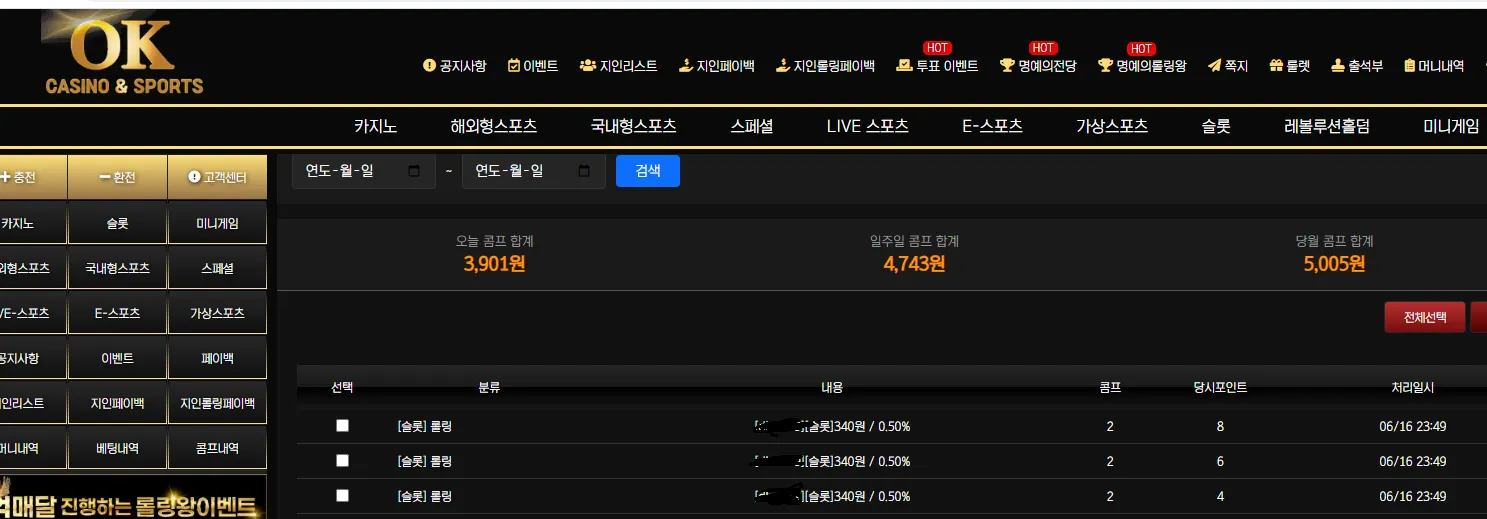Screen dimensions: 1487x519
Task: Open 명예의전당 trophy icon link
Action: click(x=1007, y=66)
